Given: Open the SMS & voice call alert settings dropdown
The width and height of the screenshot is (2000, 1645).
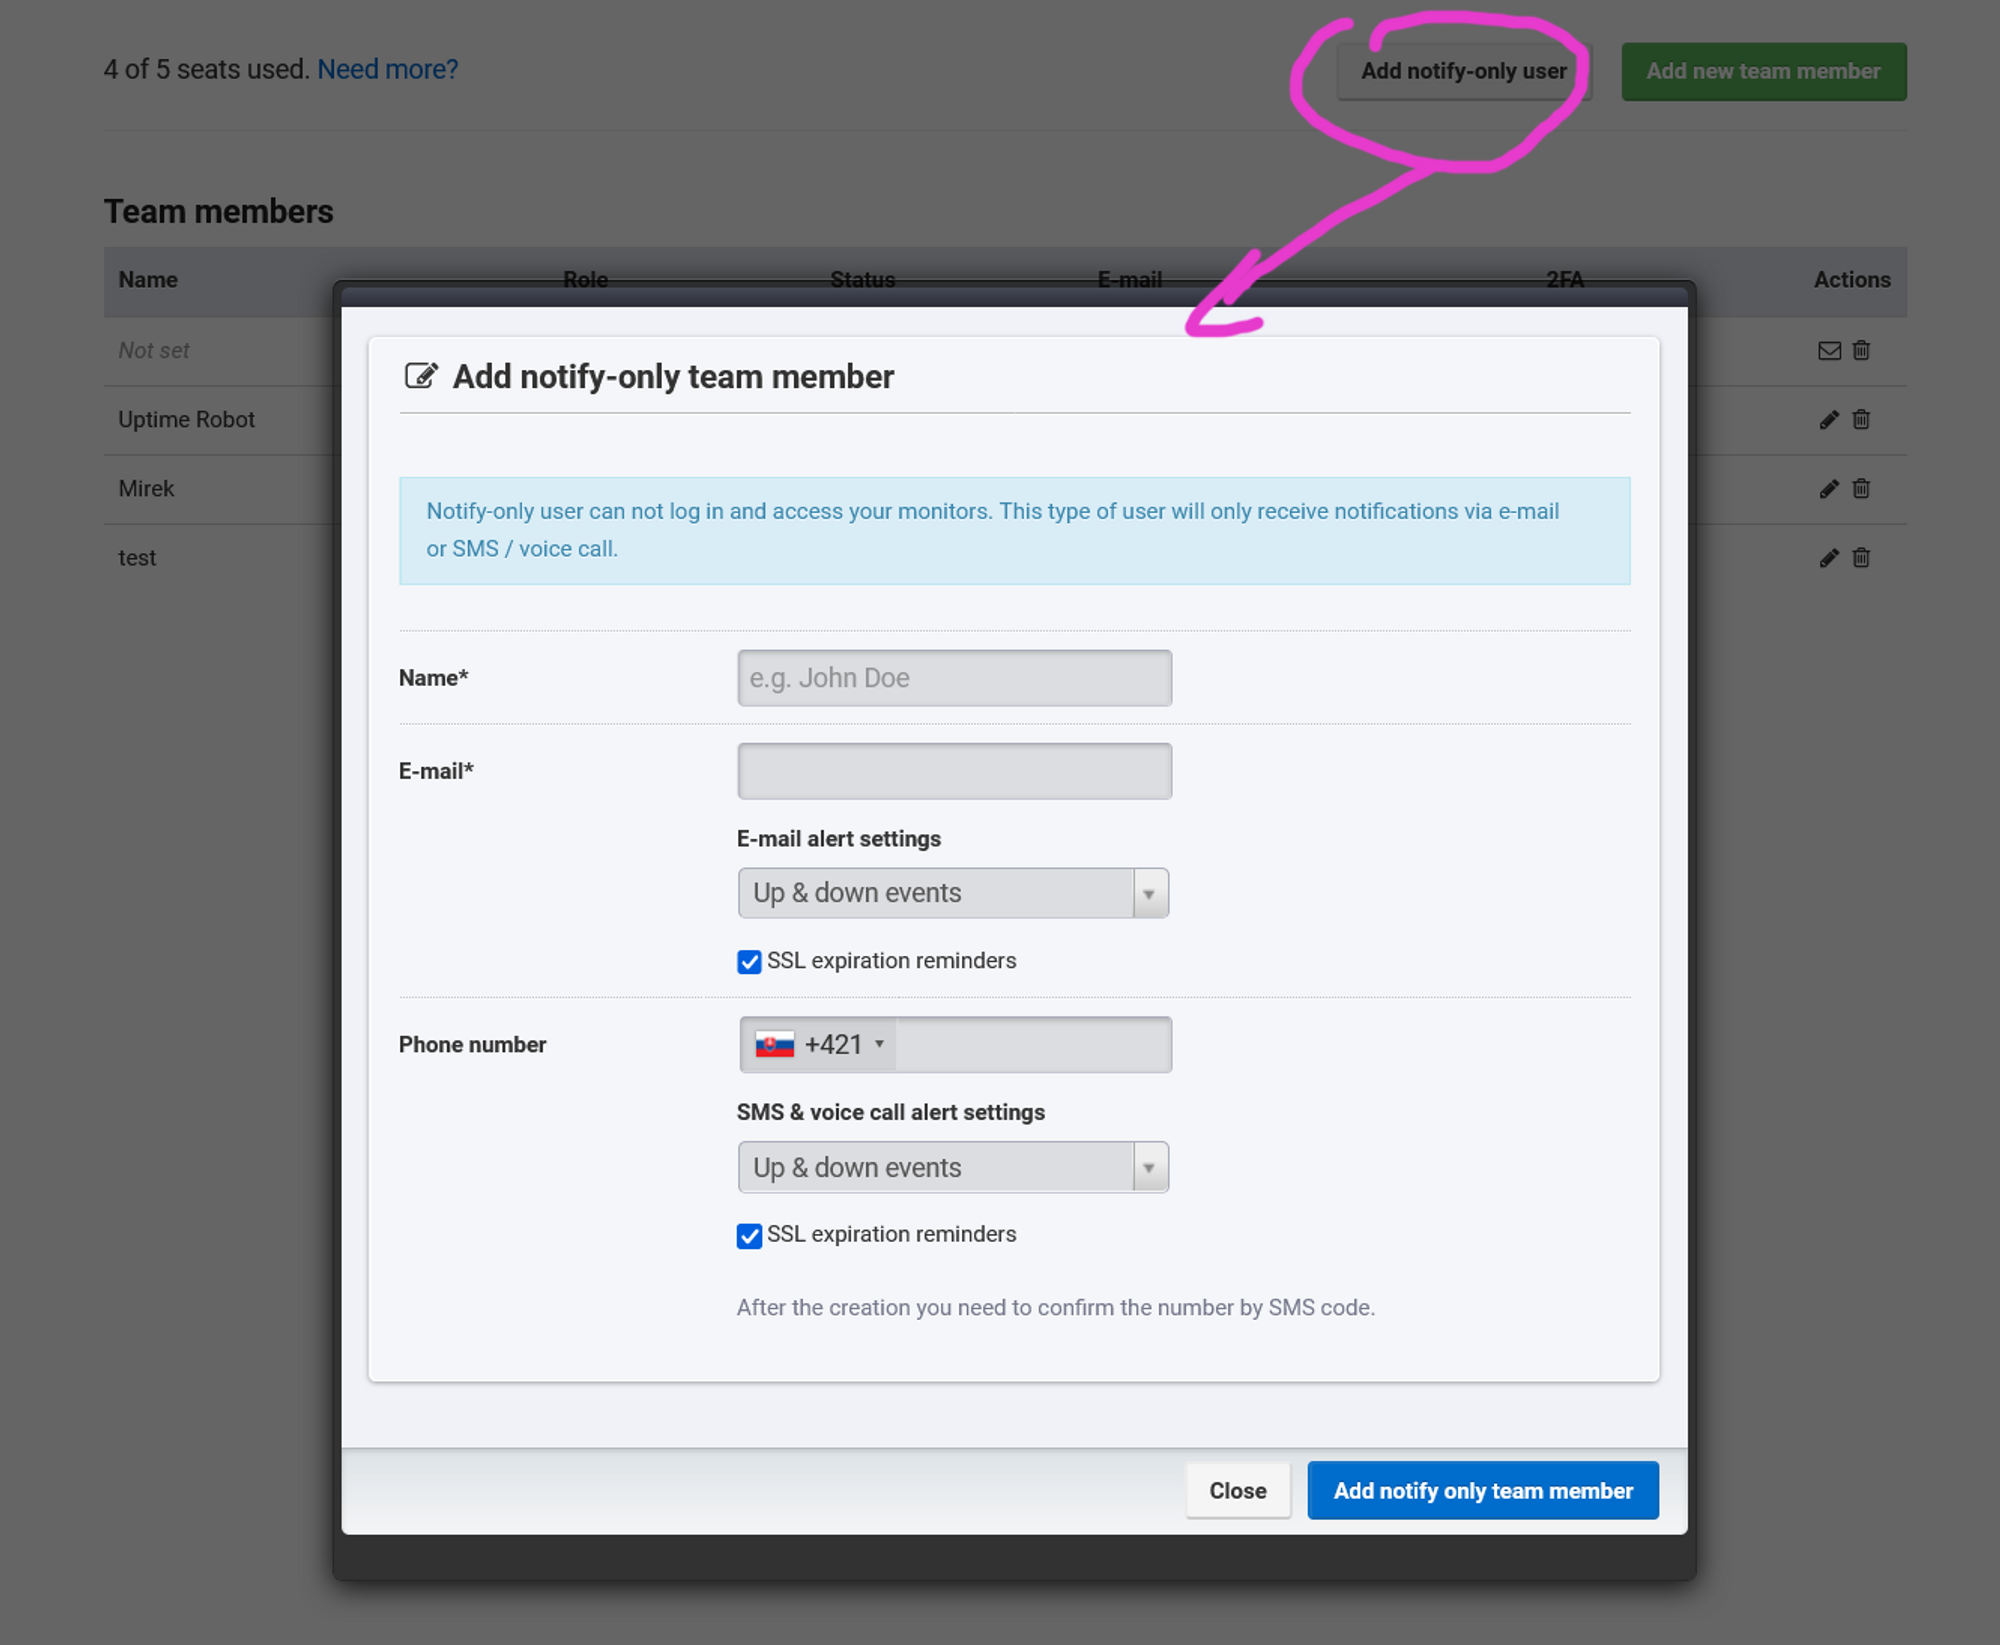Looking at the screenshot, I should (953, 1167).
